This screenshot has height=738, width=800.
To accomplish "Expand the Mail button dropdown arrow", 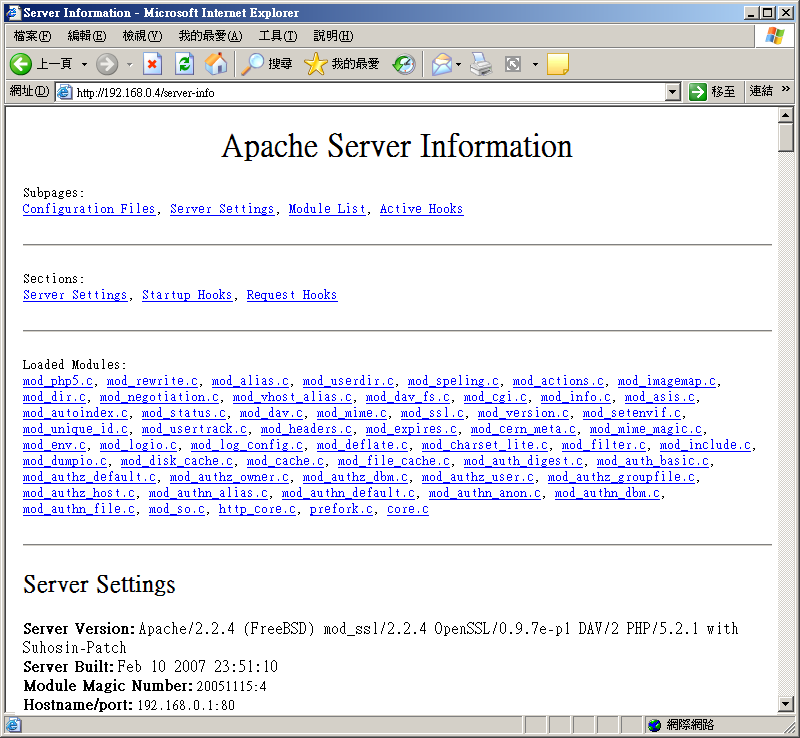I will tap(458, 64).
